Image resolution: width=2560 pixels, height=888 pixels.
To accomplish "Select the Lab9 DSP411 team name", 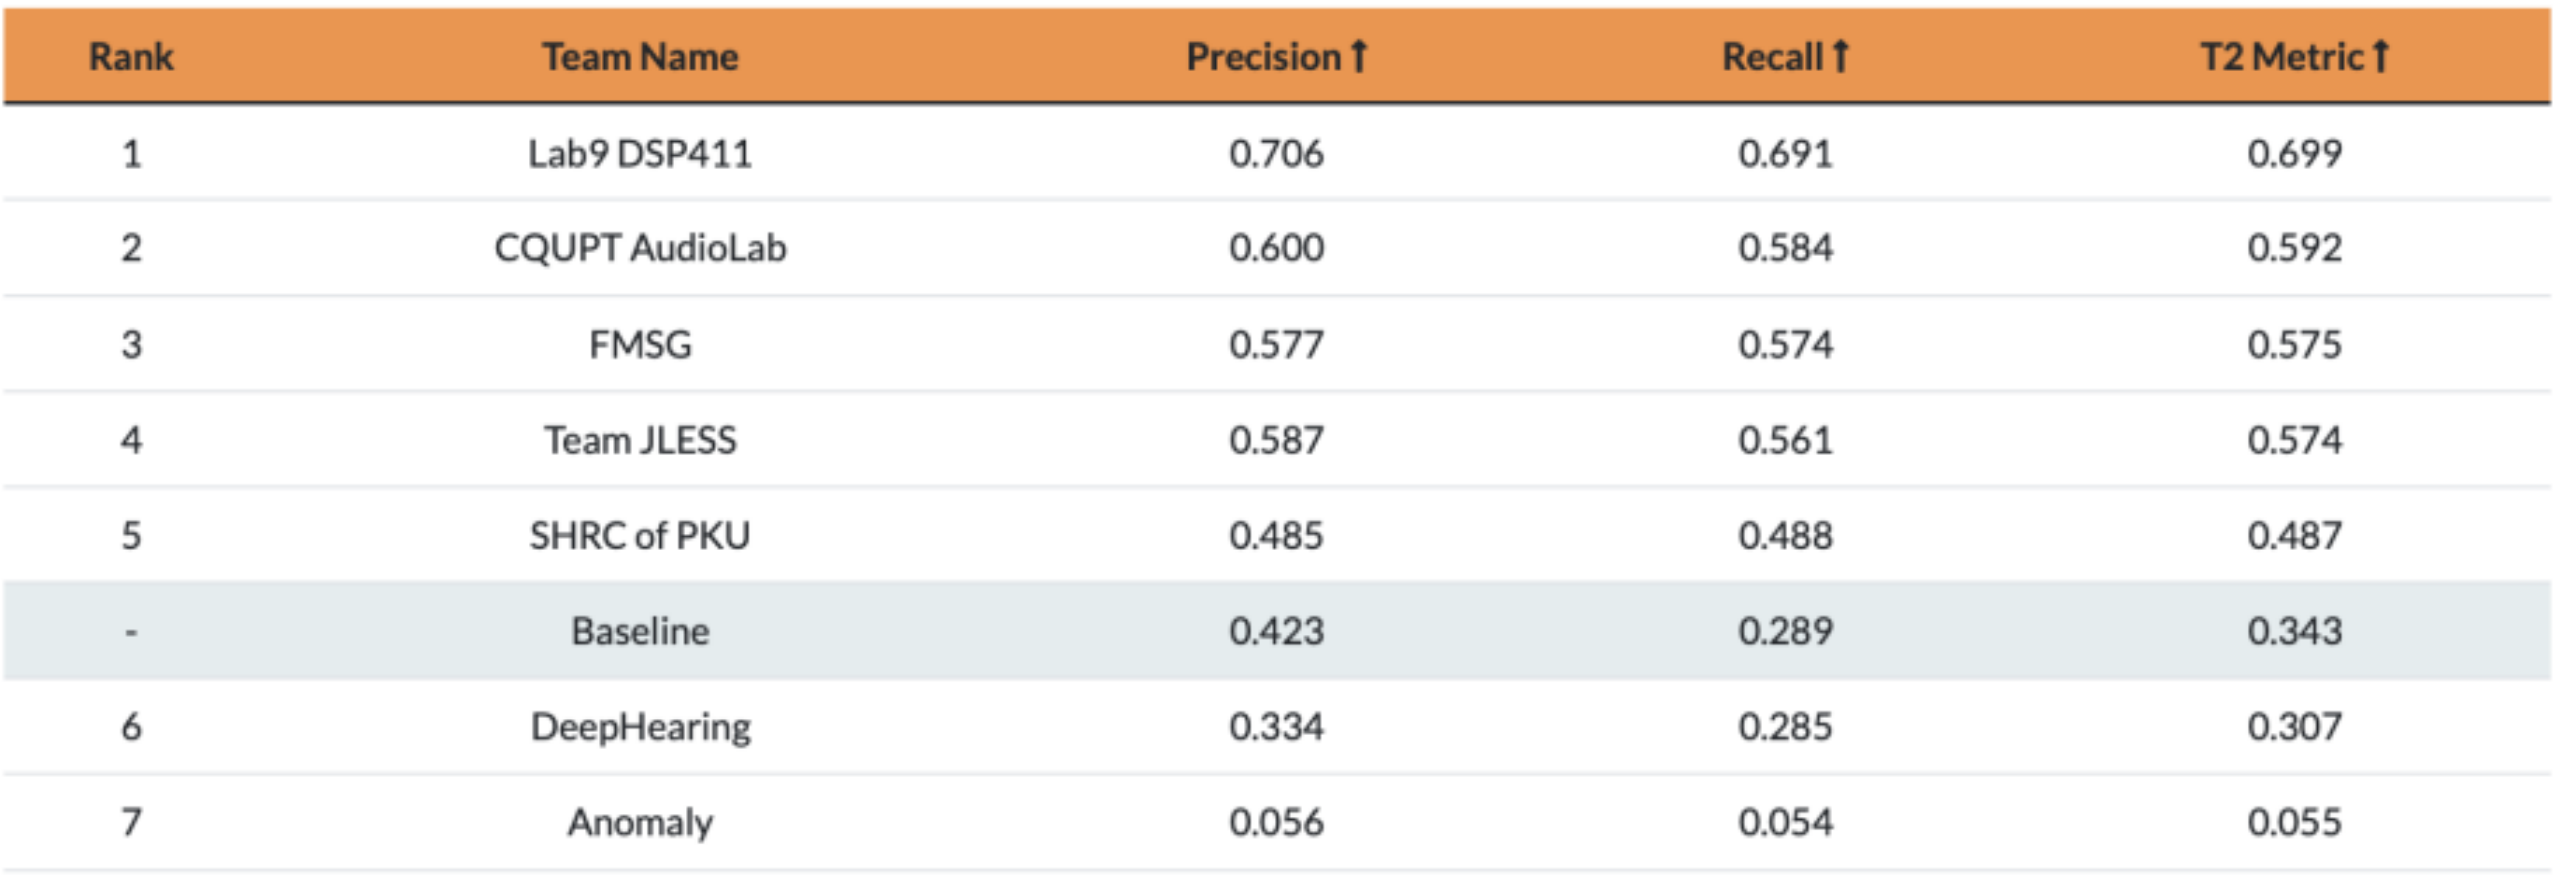I will point(640,154).
